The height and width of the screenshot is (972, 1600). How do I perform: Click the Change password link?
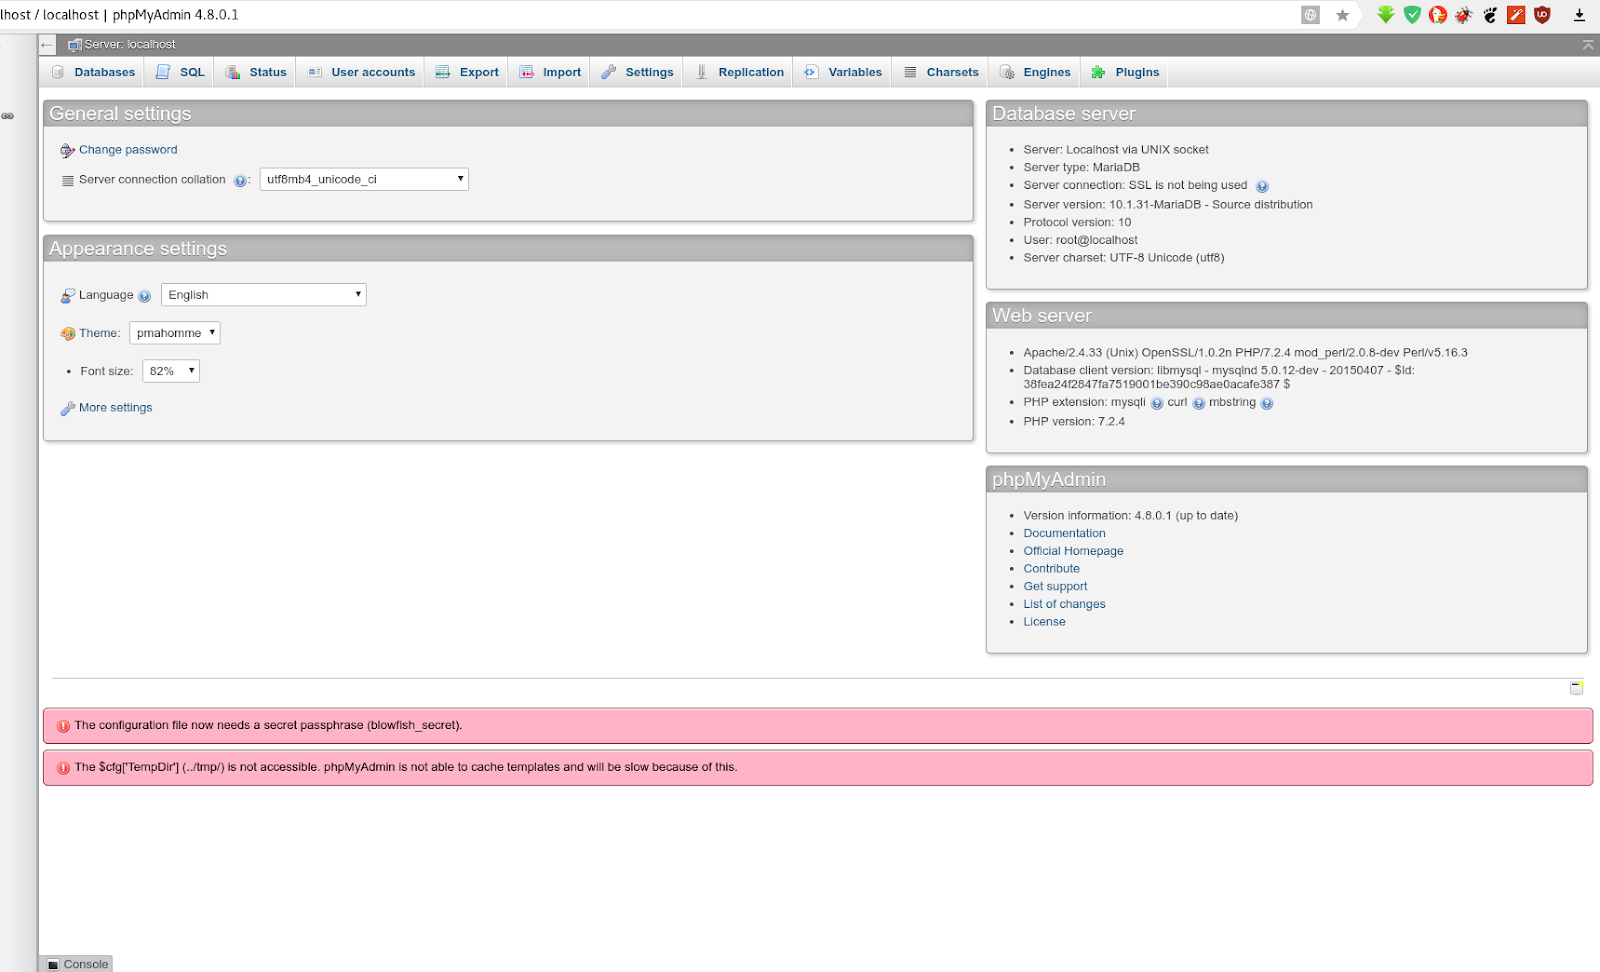point(128,150)
